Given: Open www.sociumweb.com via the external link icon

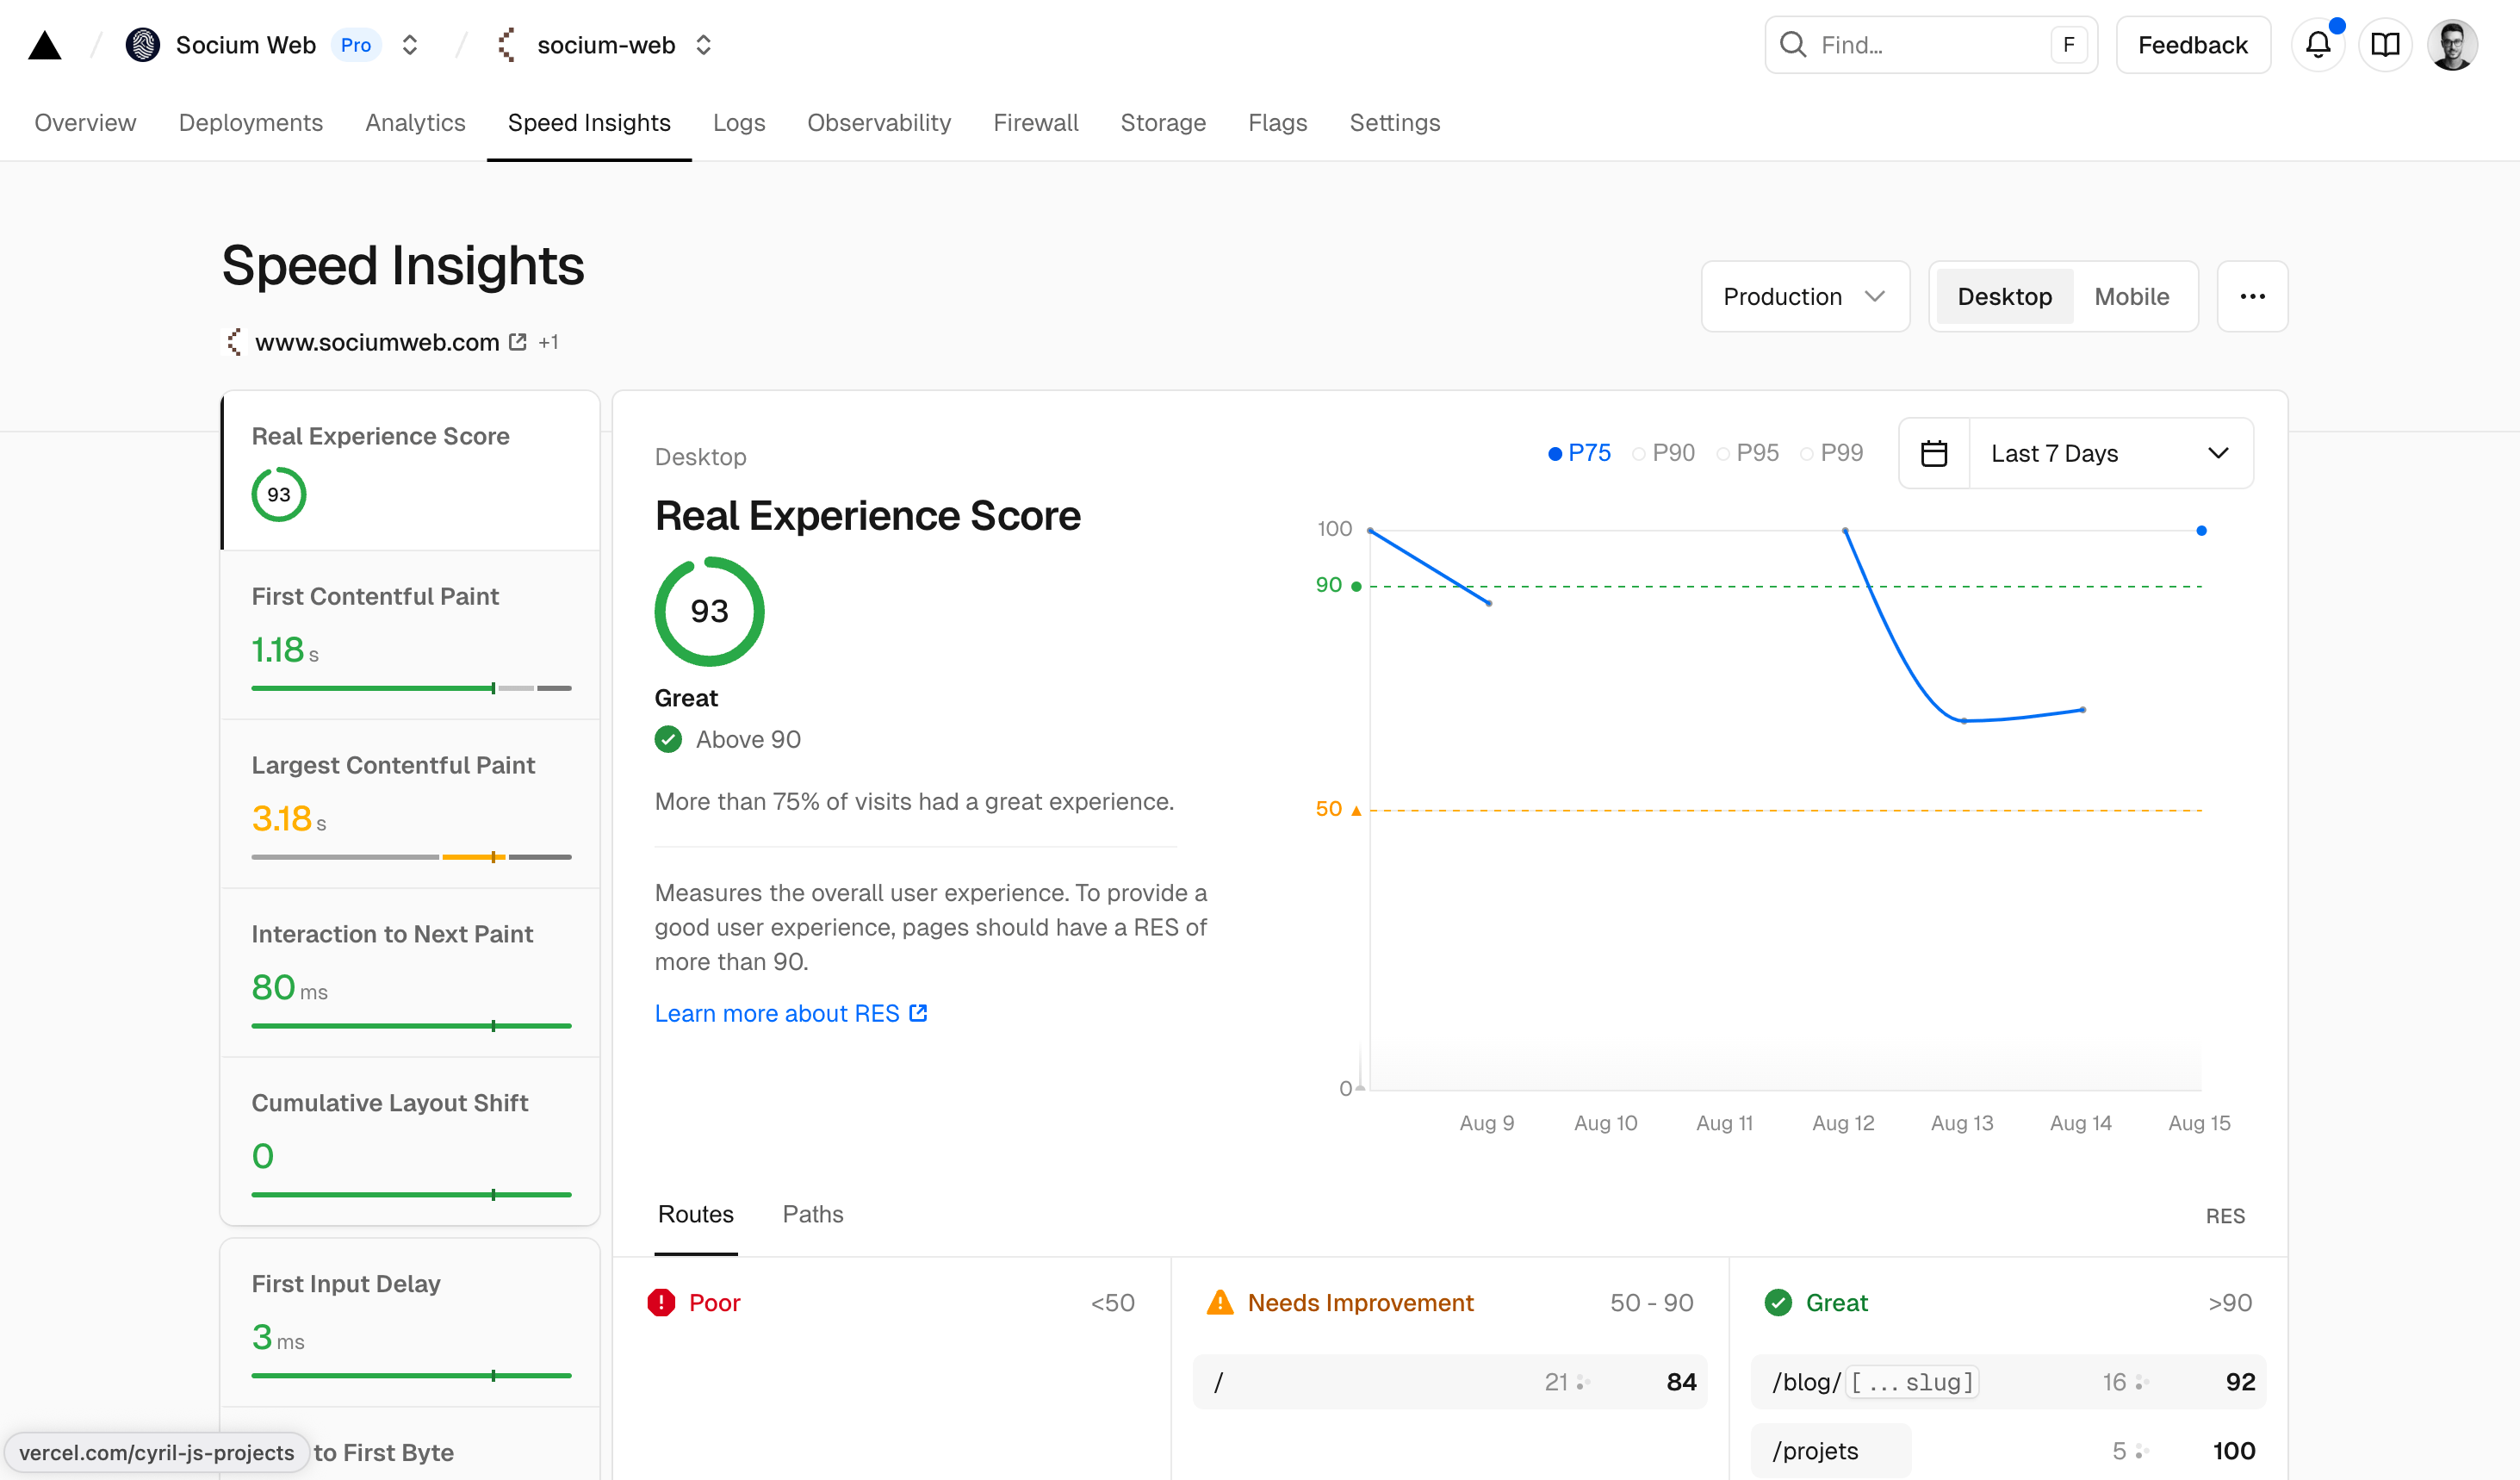Looking at the screenshot, I should pyautogui.click(x=518, y=341).
